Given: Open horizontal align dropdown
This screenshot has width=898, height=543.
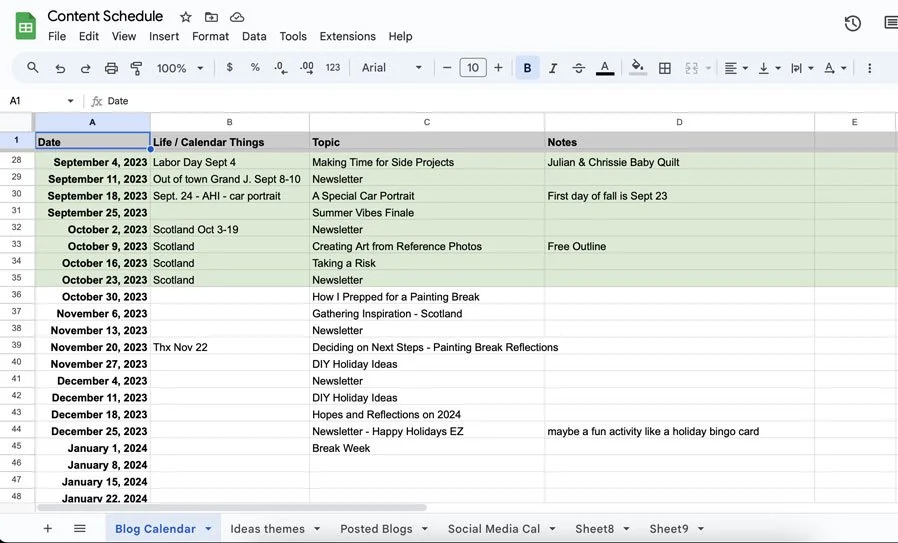Looking at the screenshot, I should [x=736, y=68].
